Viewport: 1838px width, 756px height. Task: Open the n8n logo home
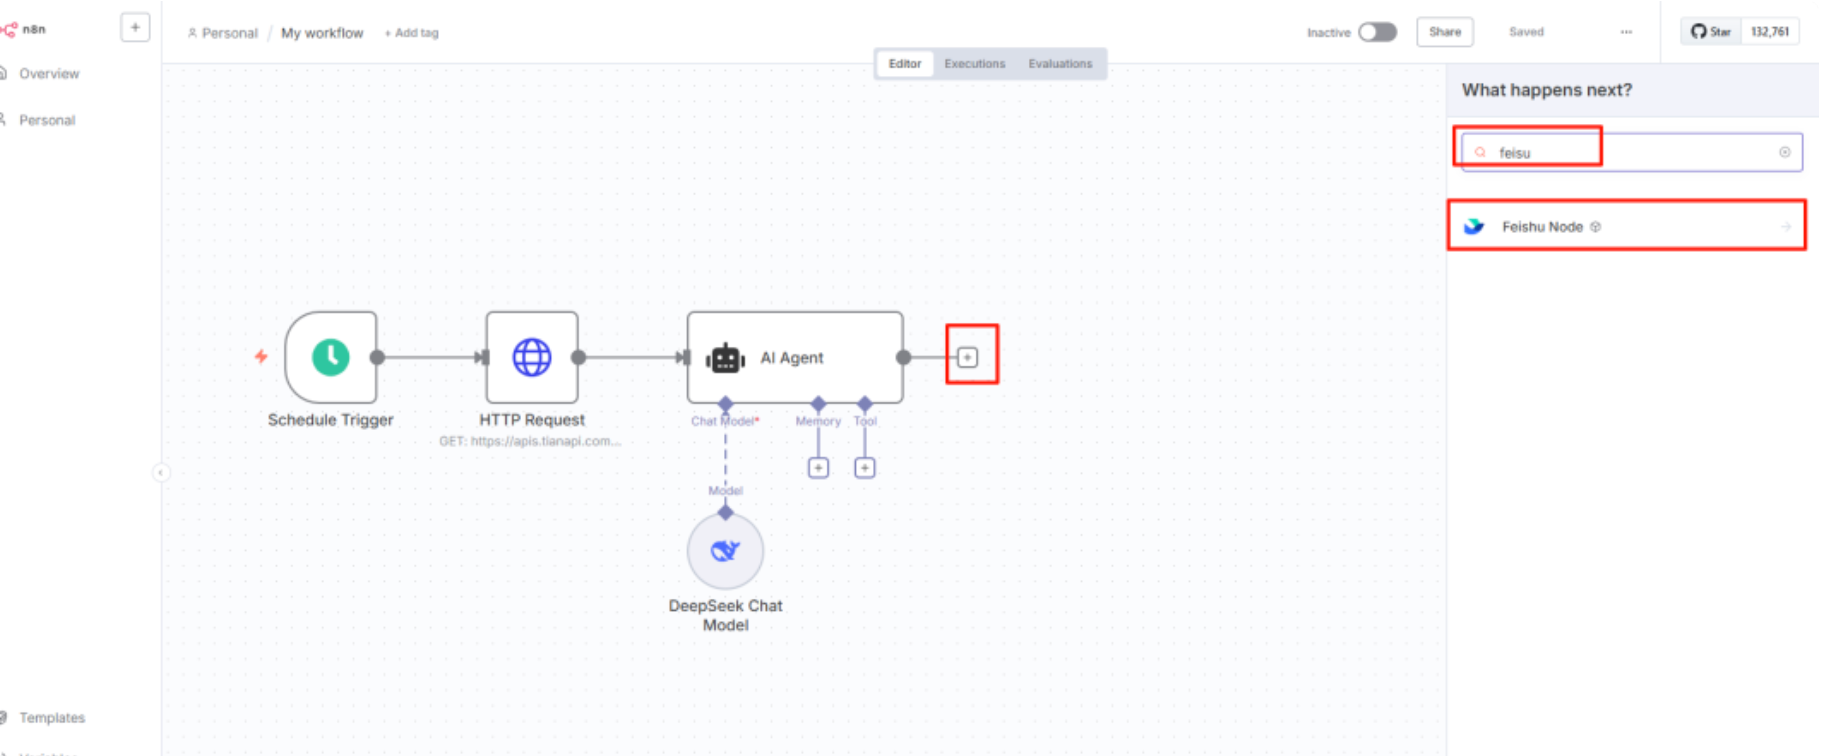coord(24,29)
